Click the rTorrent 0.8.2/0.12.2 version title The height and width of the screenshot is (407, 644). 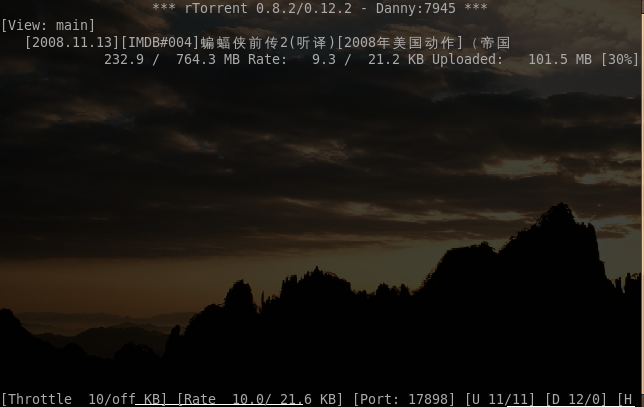tap(268, 8)
